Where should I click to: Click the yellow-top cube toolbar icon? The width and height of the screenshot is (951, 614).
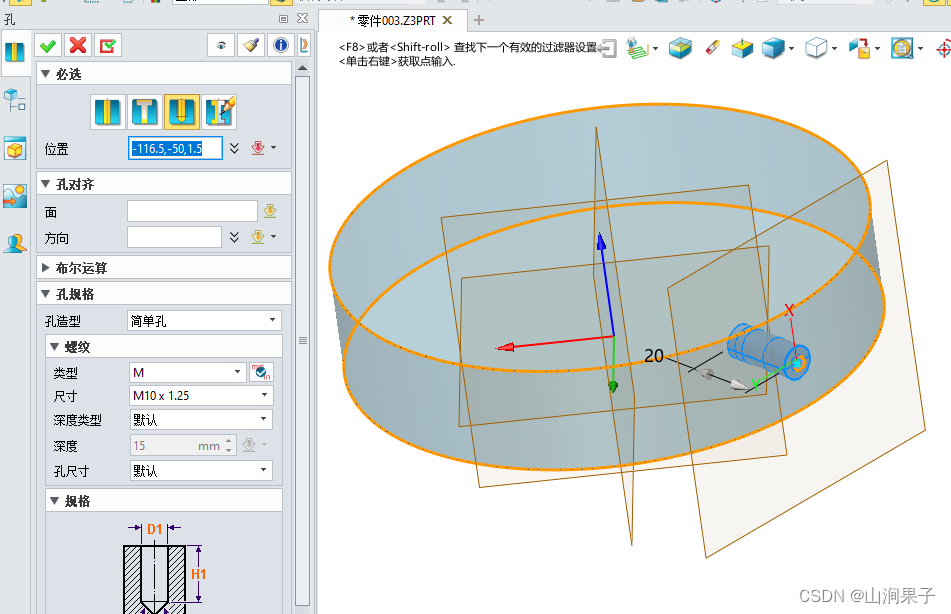tap(742, 49)
